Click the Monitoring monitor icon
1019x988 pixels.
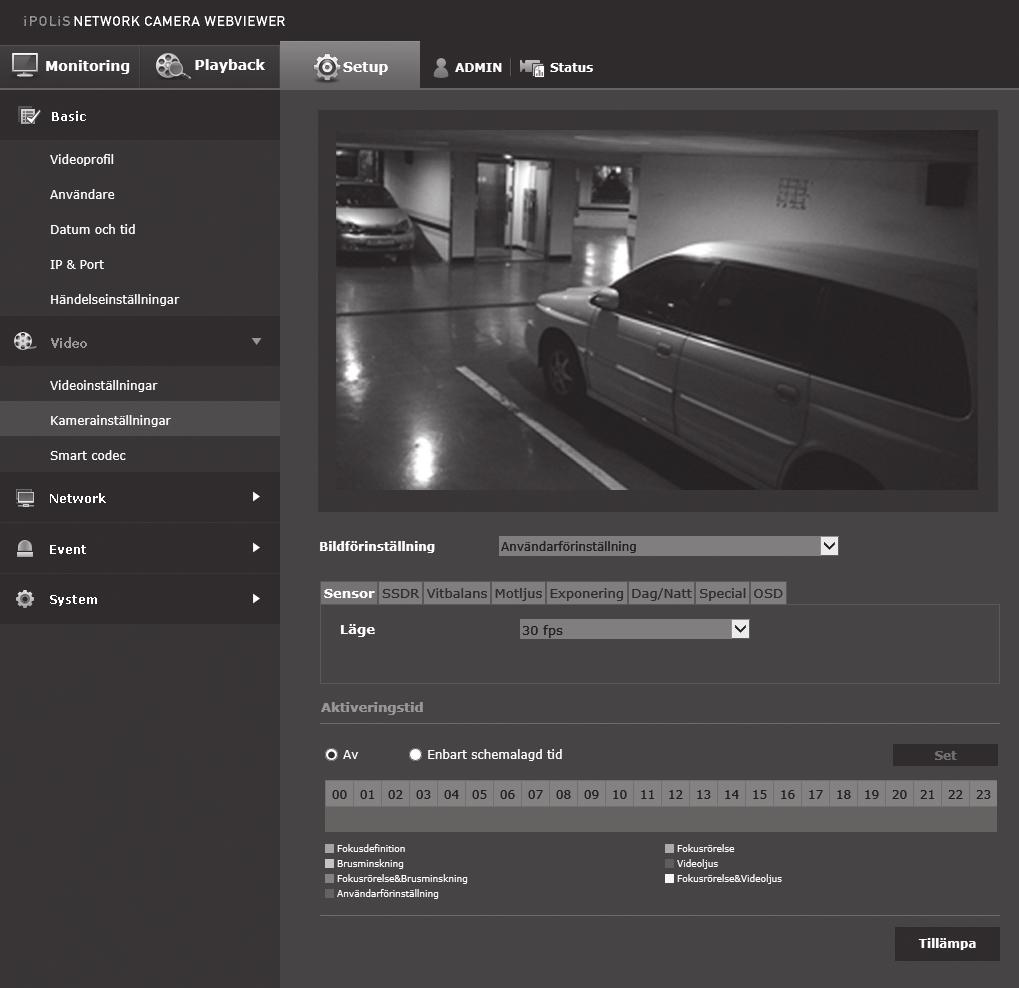(25, 65)
